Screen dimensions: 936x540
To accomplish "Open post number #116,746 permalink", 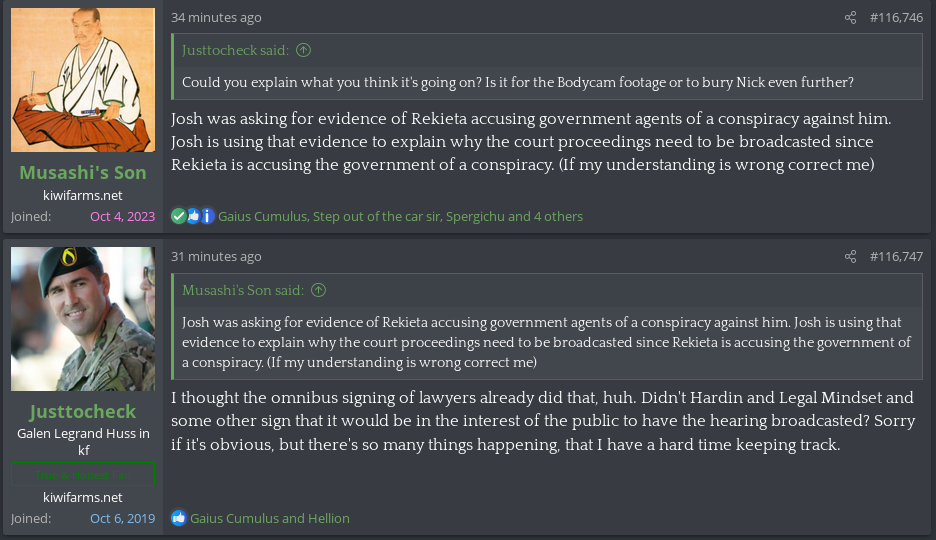I will click(x=896, y=18).
